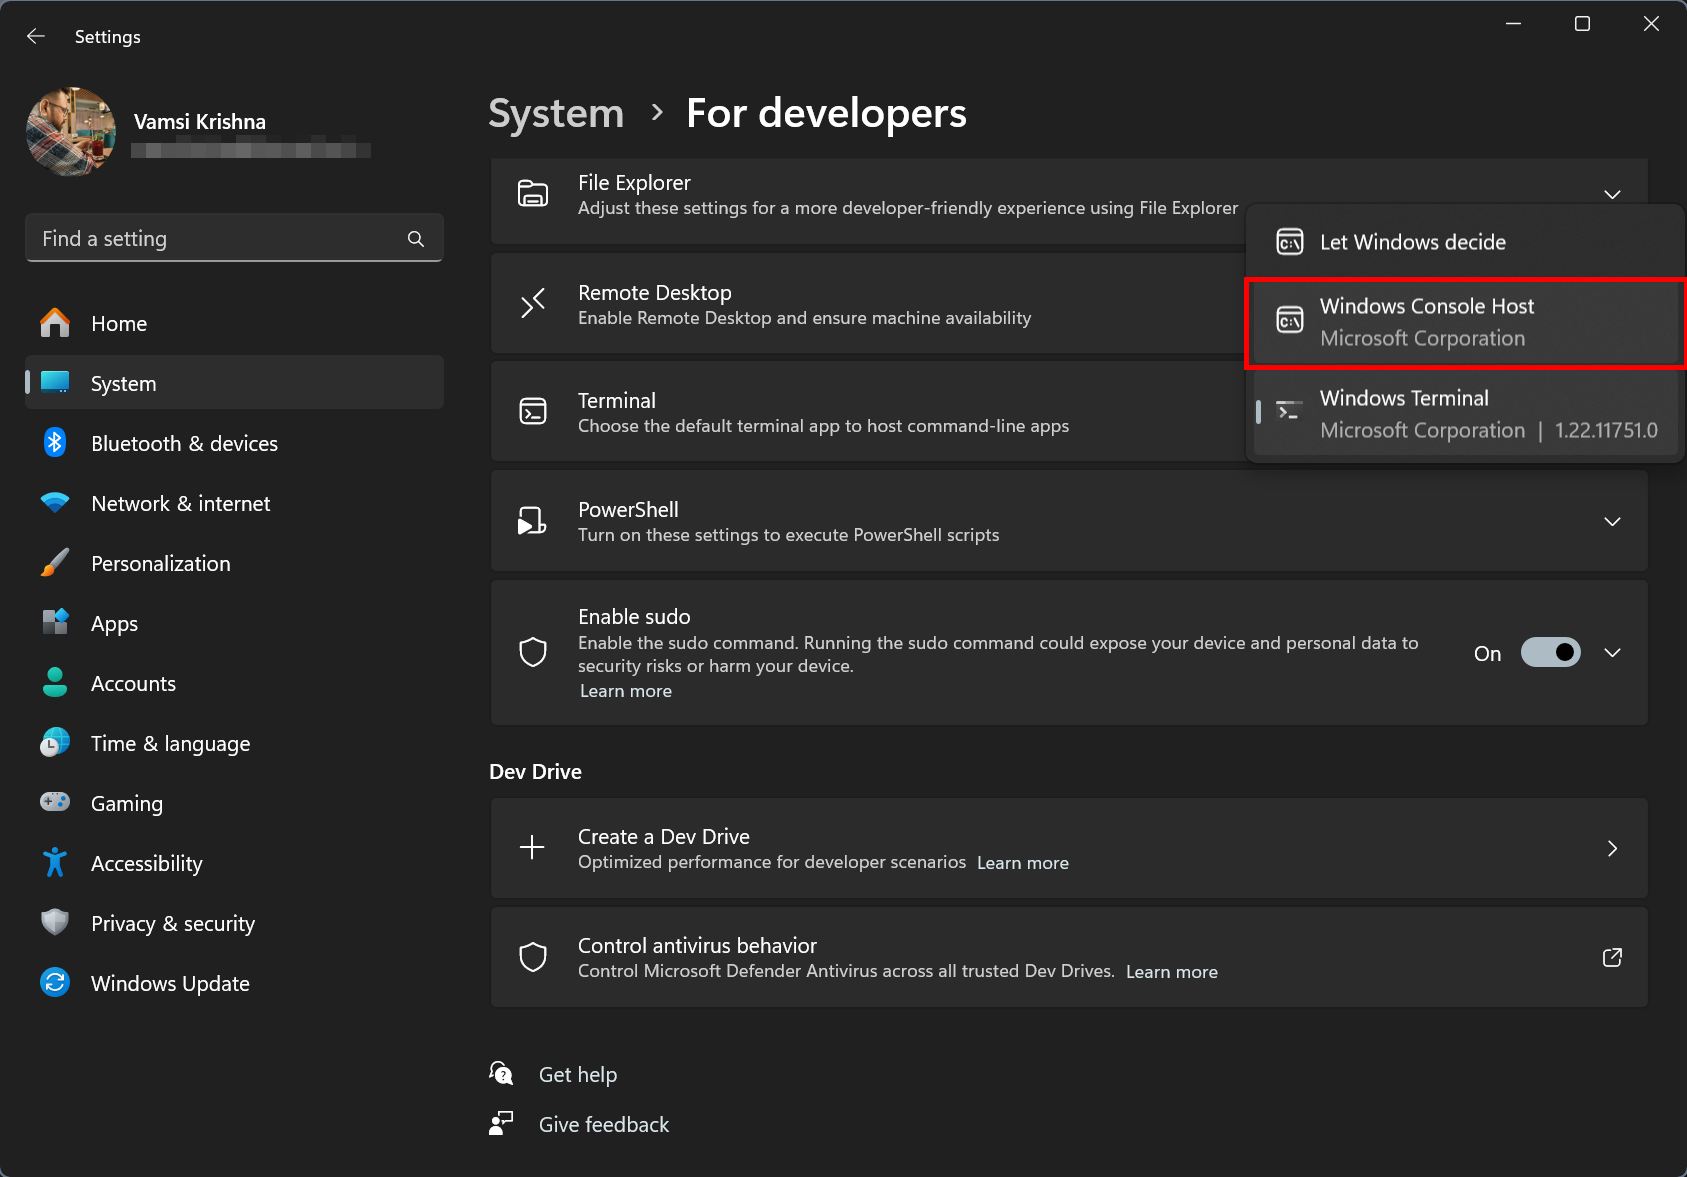Click the Remote Desktop icon
Image resolution: width=1687 pixels, height=1177 pixels.
coord(533,303)
